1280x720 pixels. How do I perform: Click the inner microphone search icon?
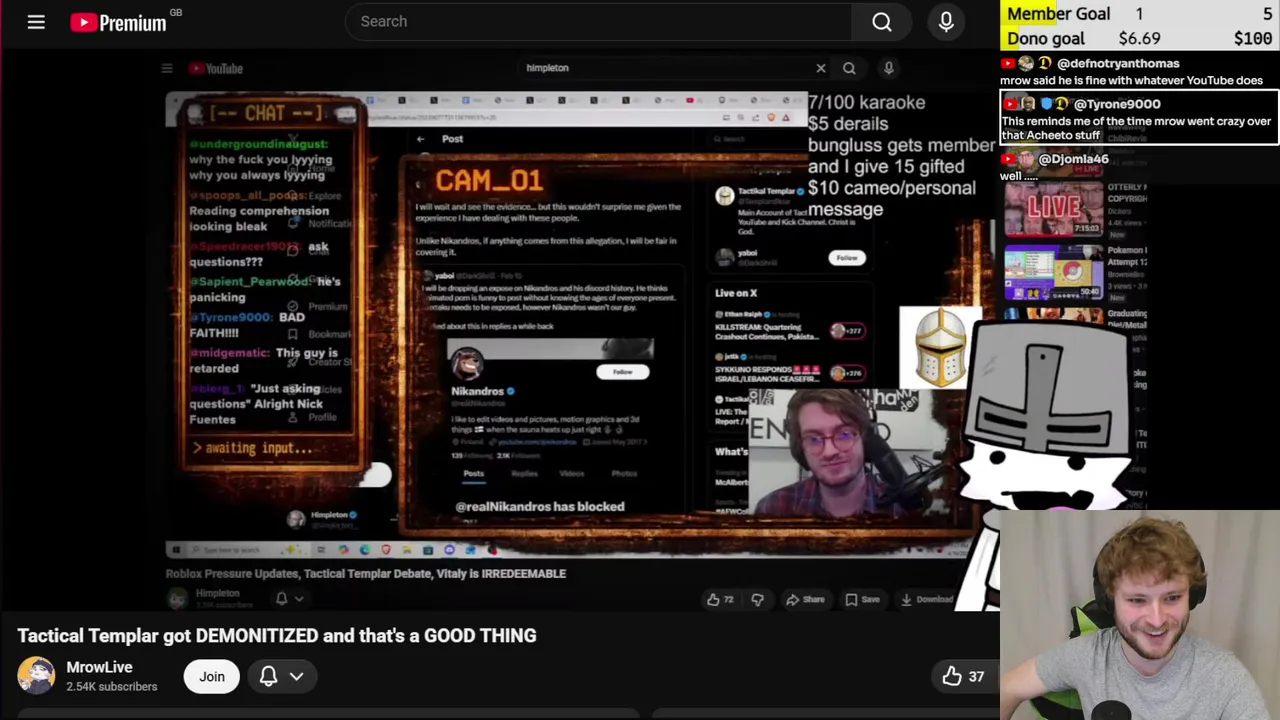coord(888,68)
